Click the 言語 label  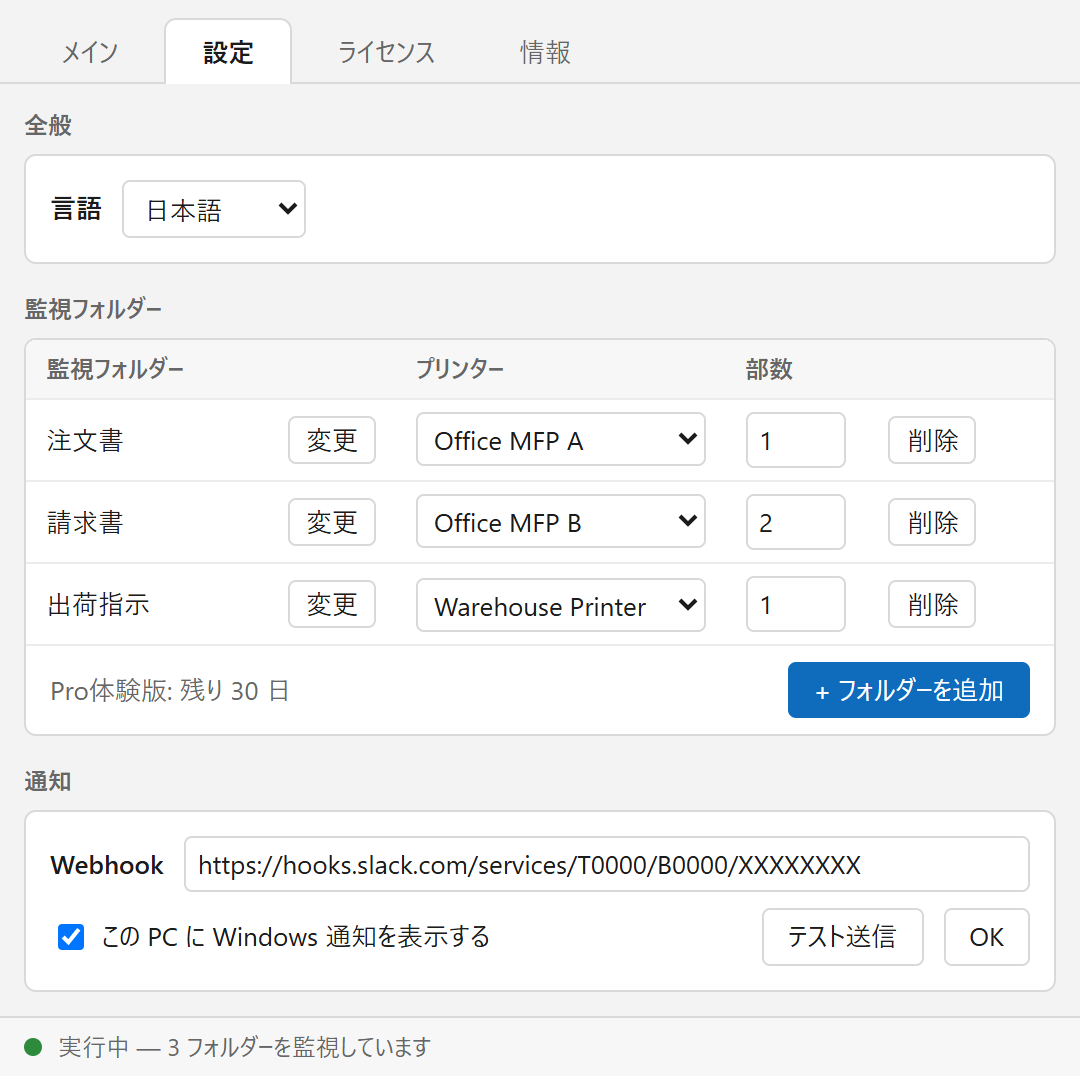76,209
